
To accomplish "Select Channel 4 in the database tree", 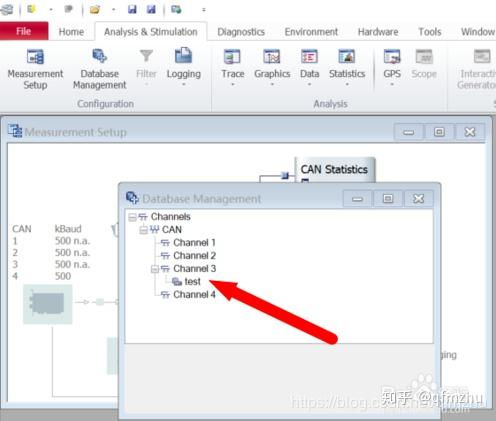I will pyautogui.click(x=194, y=295).
